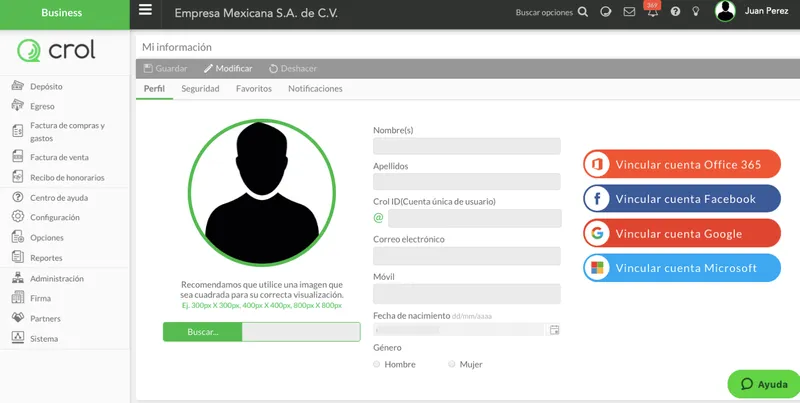Open Juan Perez user avatar
Image resolution: width=800 pixels, height=403 pixels.
726,11
